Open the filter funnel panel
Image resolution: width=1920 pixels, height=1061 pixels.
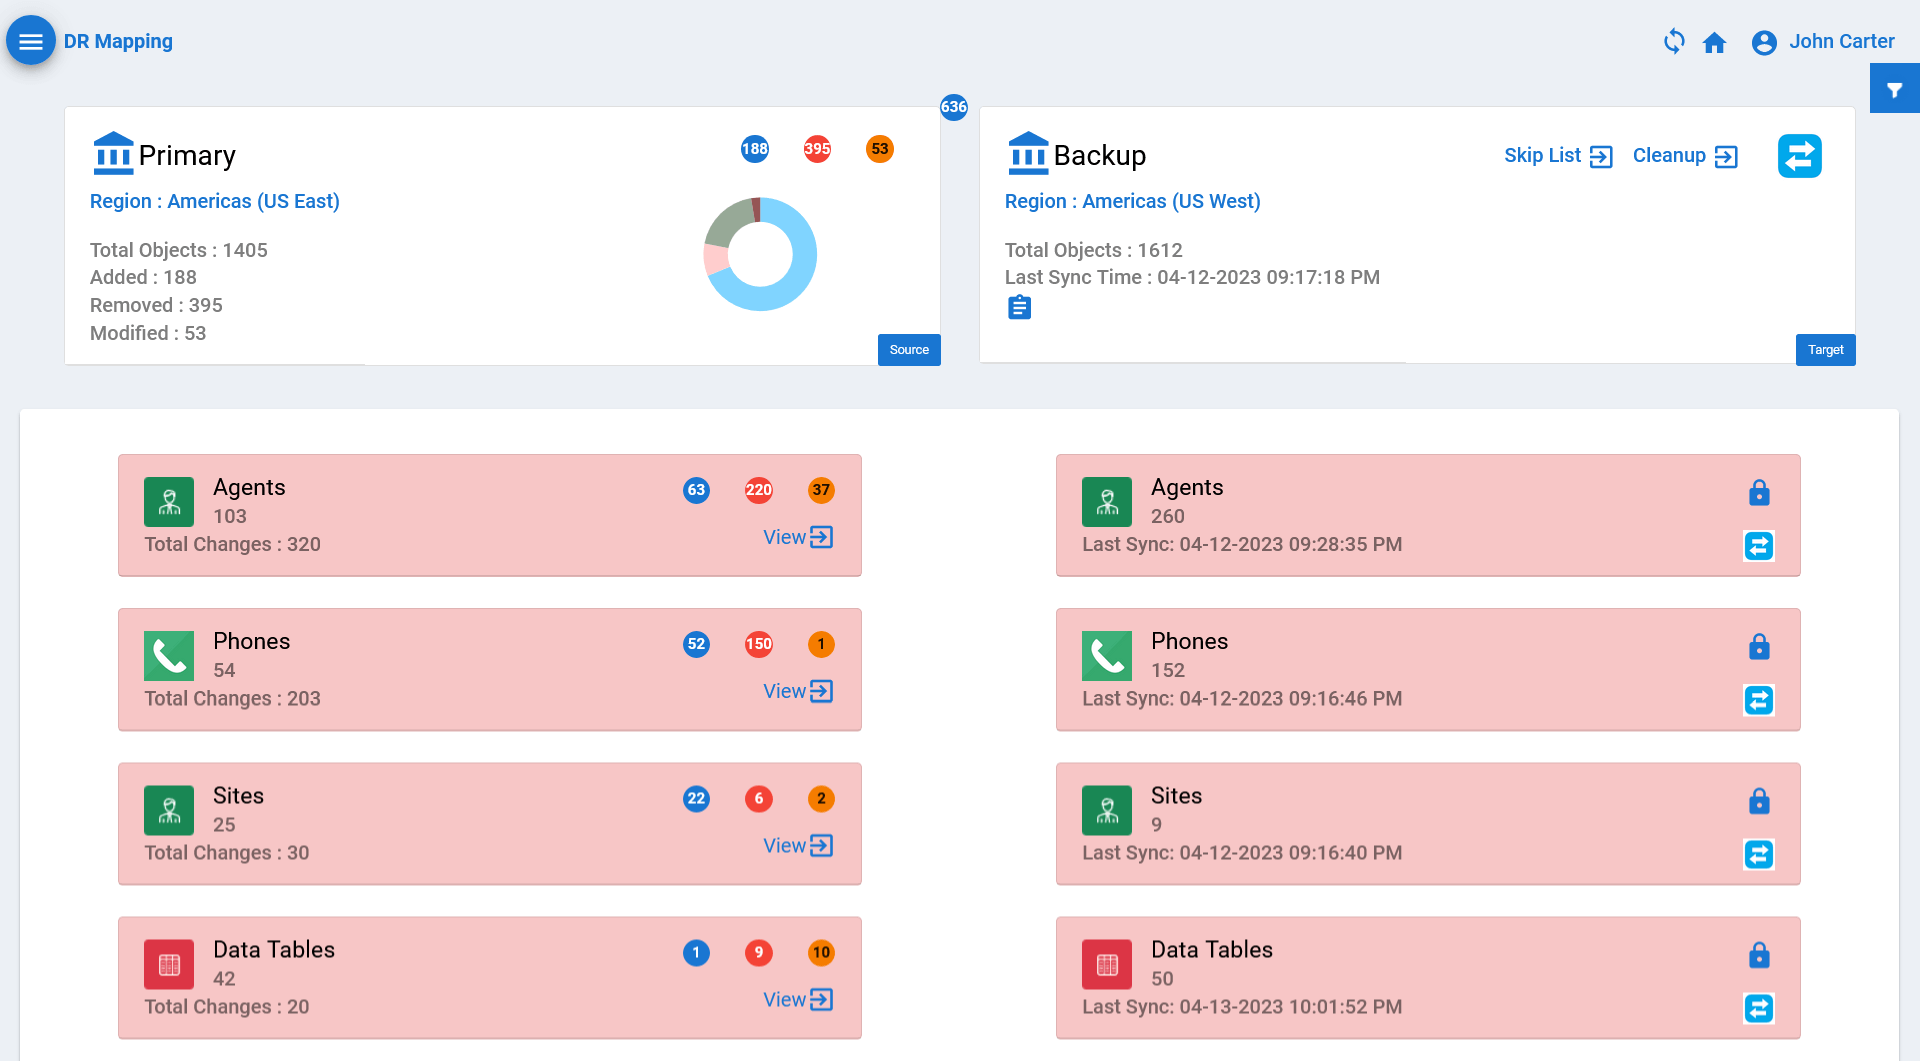1895,89
